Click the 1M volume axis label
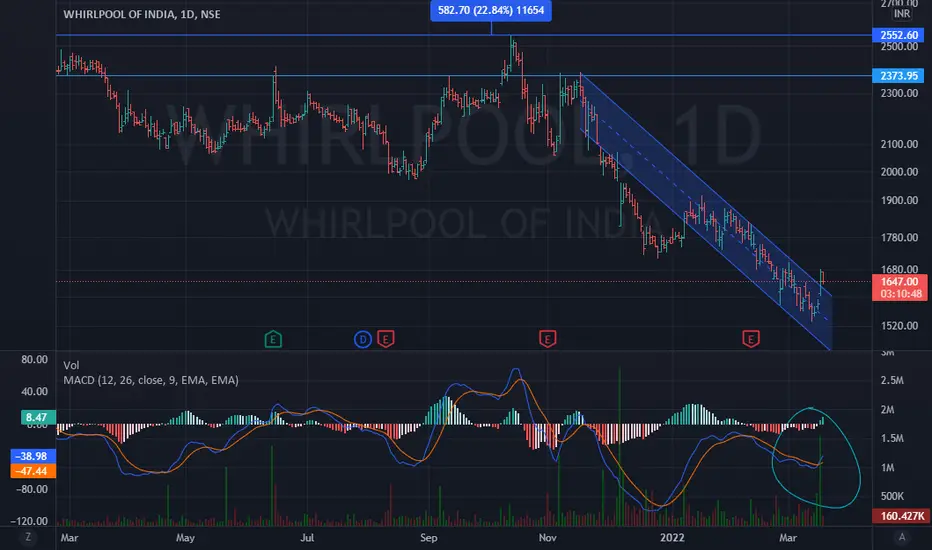The image size is (932, 550). 887,468
